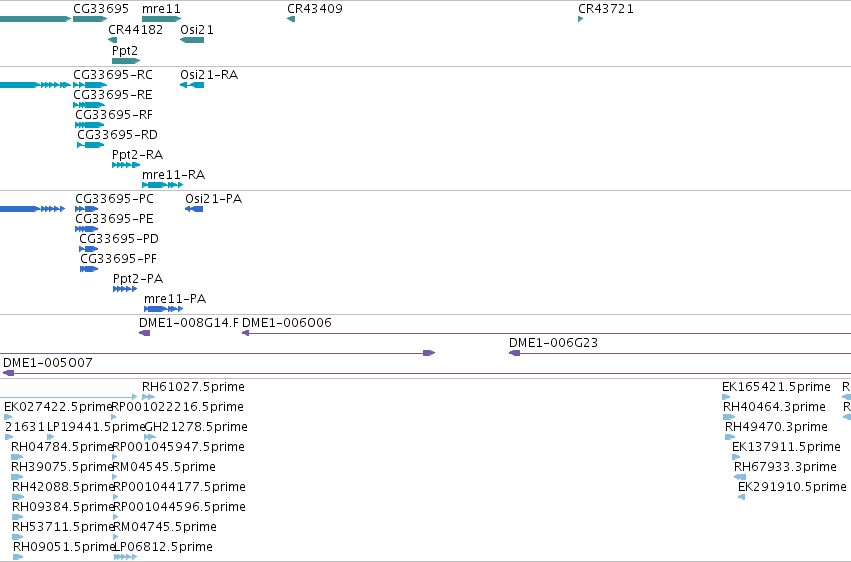Click the RH39075.5prime EST feature
This screenshot has height=562, width=851.
point(17,477)
